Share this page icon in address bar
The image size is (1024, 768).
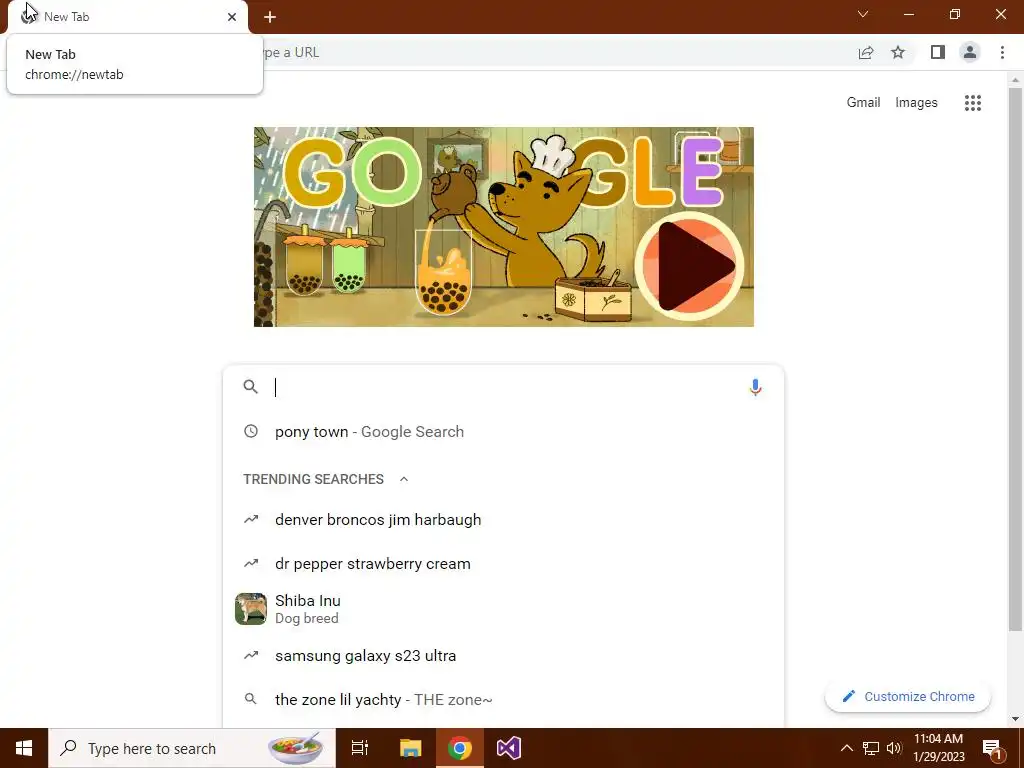[866, 52]
